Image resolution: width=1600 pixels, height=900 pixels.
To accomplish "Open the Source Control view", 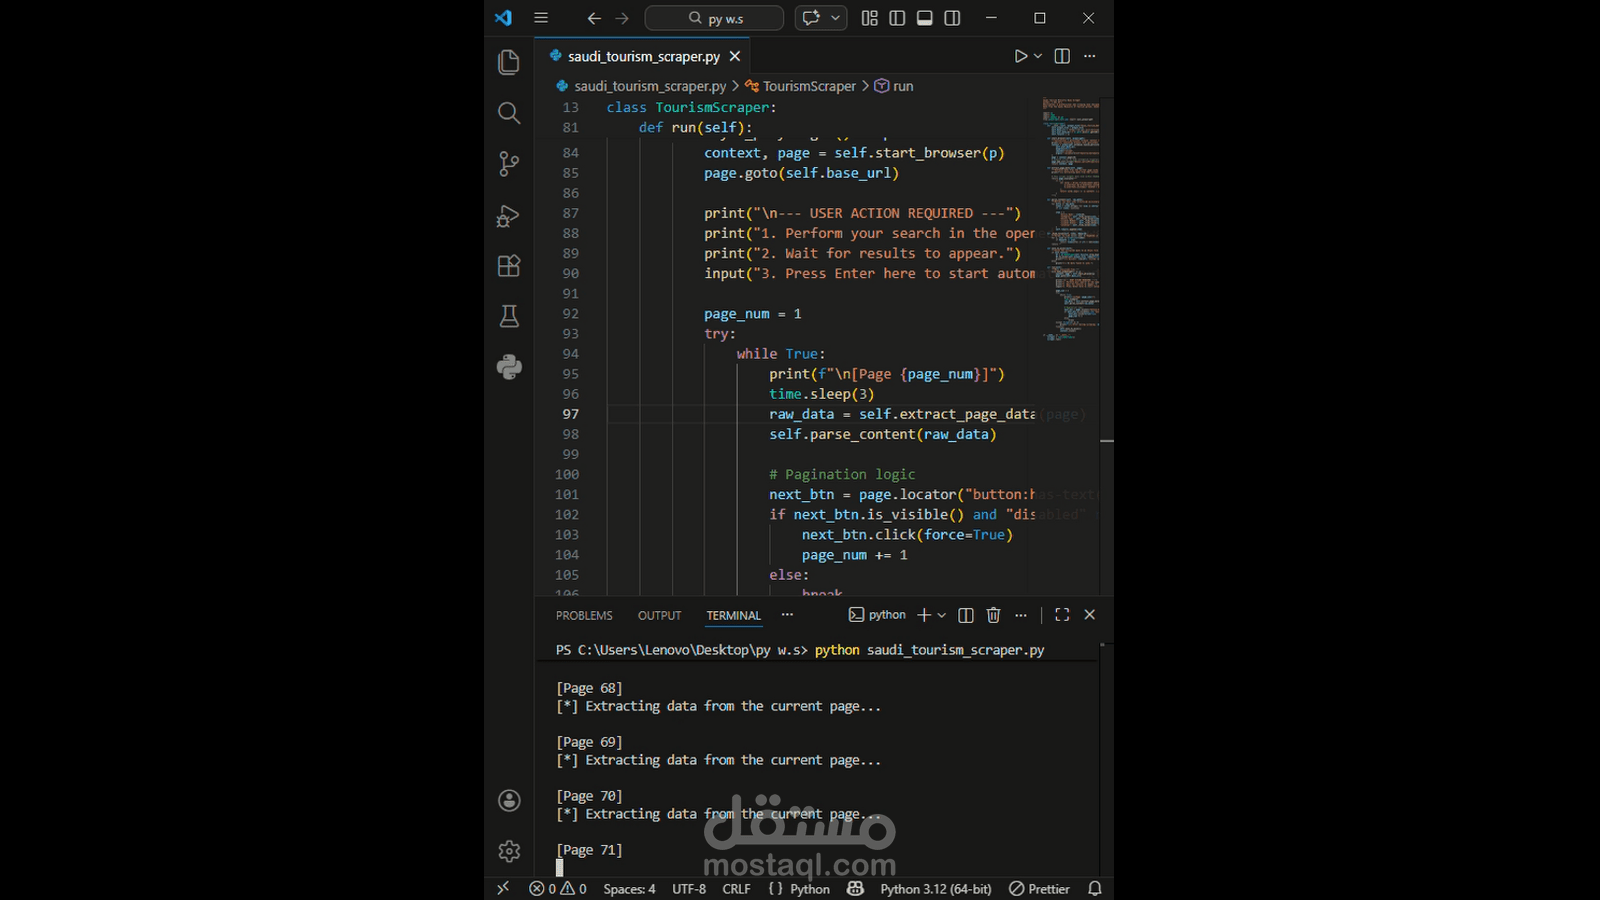I will [x=508, y=164].
